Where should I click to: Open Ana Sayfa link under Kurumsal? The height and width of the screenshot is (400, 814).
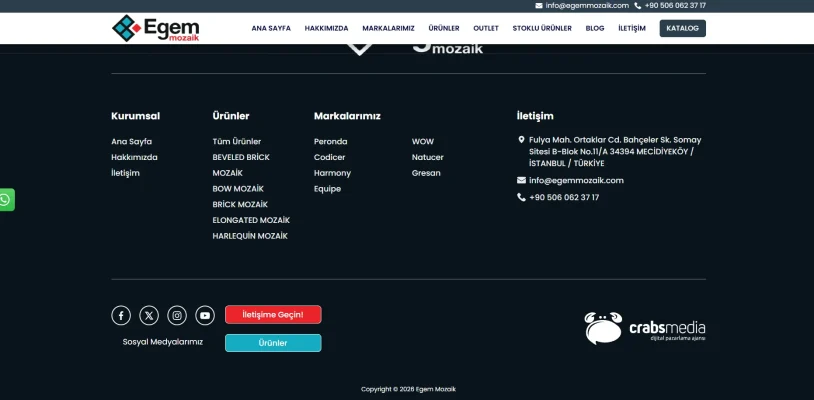click(131, 142)
